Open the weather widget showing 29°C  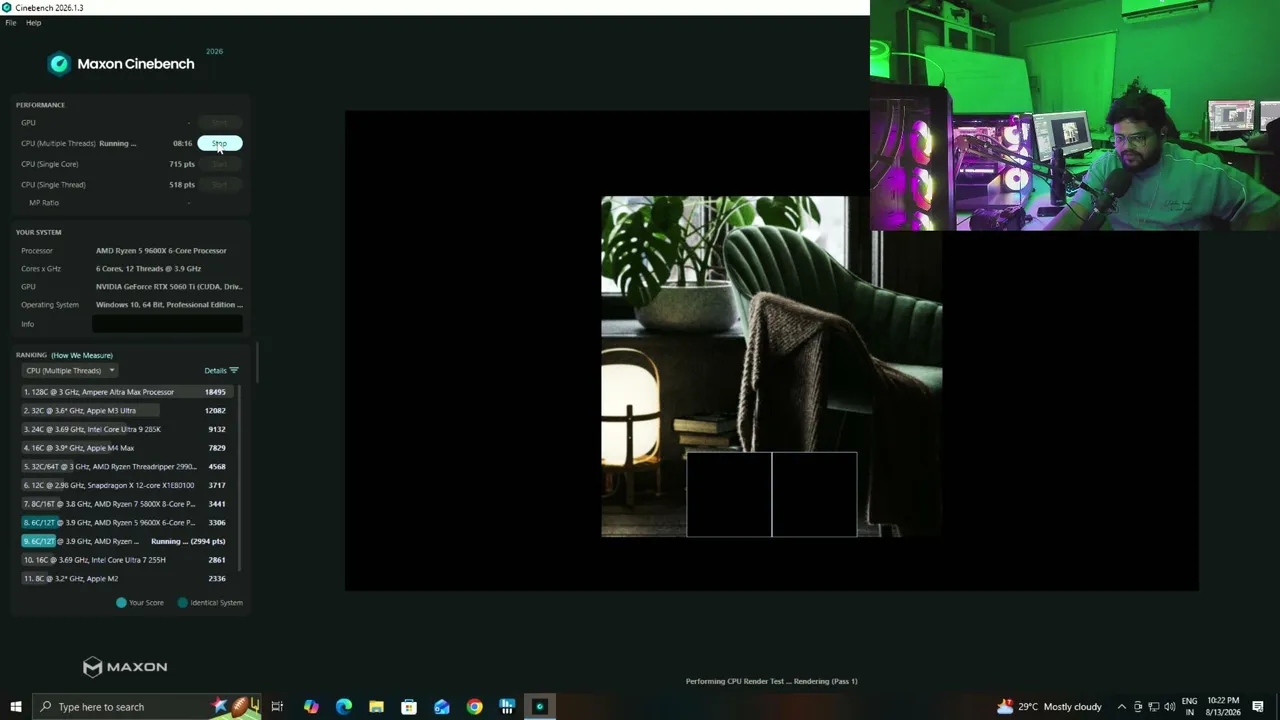point(1049,707)
